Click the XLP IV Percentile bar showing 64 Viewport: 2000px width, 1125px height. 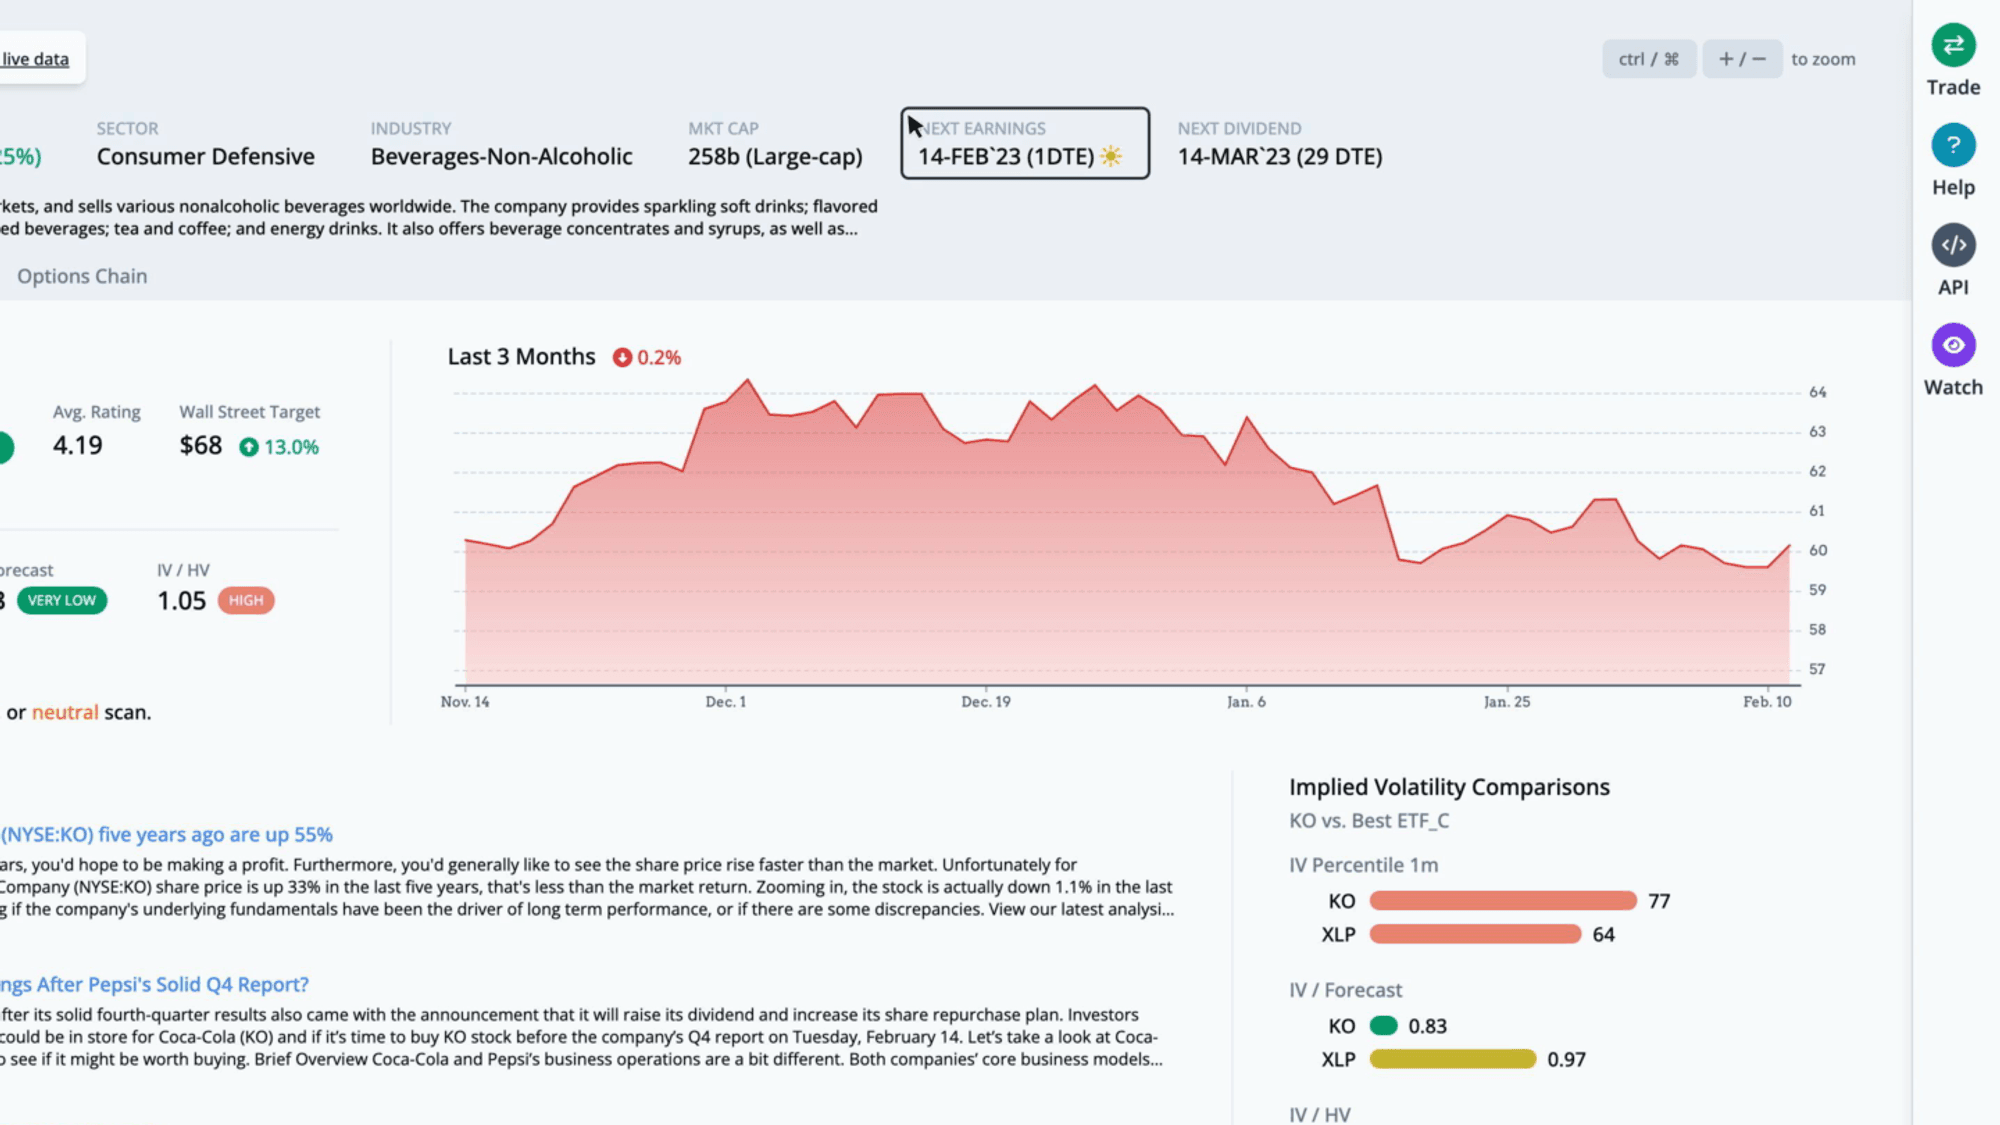(x=1475, y=934)
